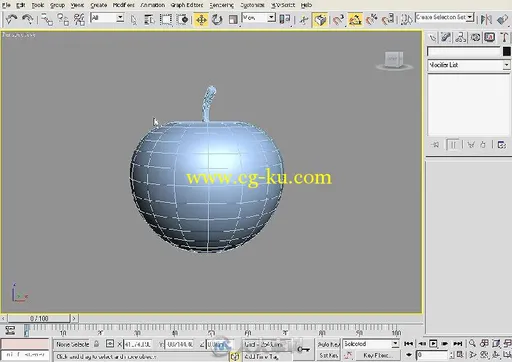Open the Views menu
The image size is (512, 362).
click(77, 5)
